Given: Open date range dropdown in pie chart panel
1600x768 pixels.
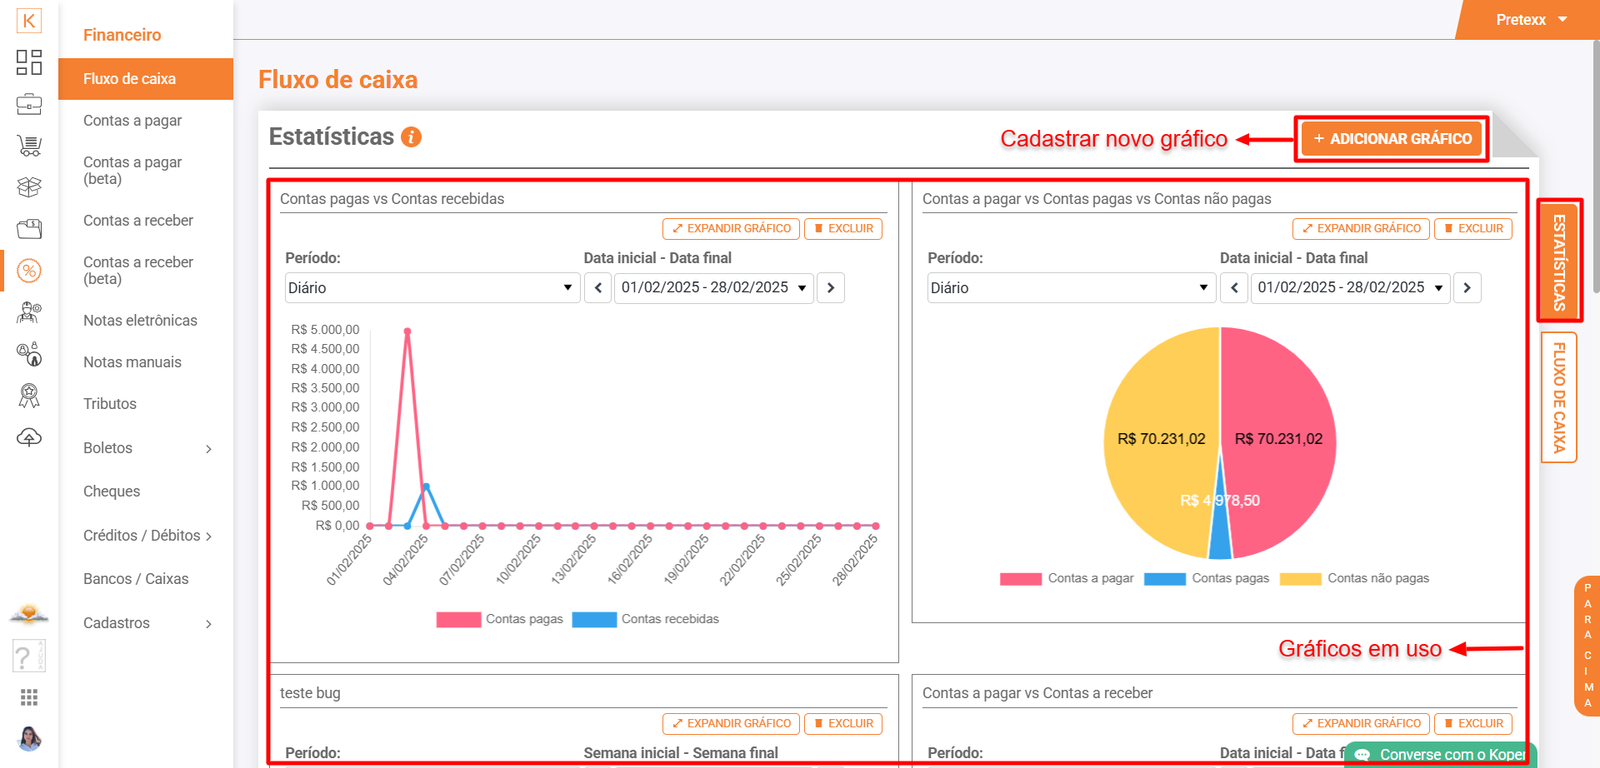Looking at the screenshot, I should click(x=1350, y=288).
